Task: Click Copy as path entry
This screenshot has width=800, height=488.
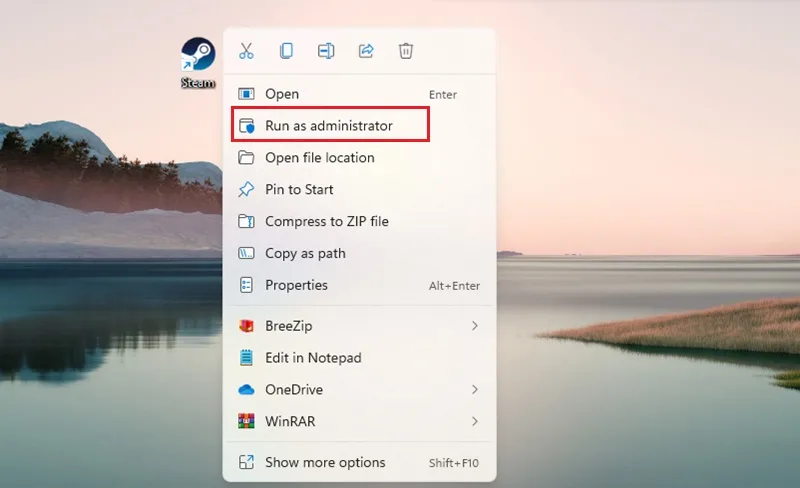Action: point(359,253)
